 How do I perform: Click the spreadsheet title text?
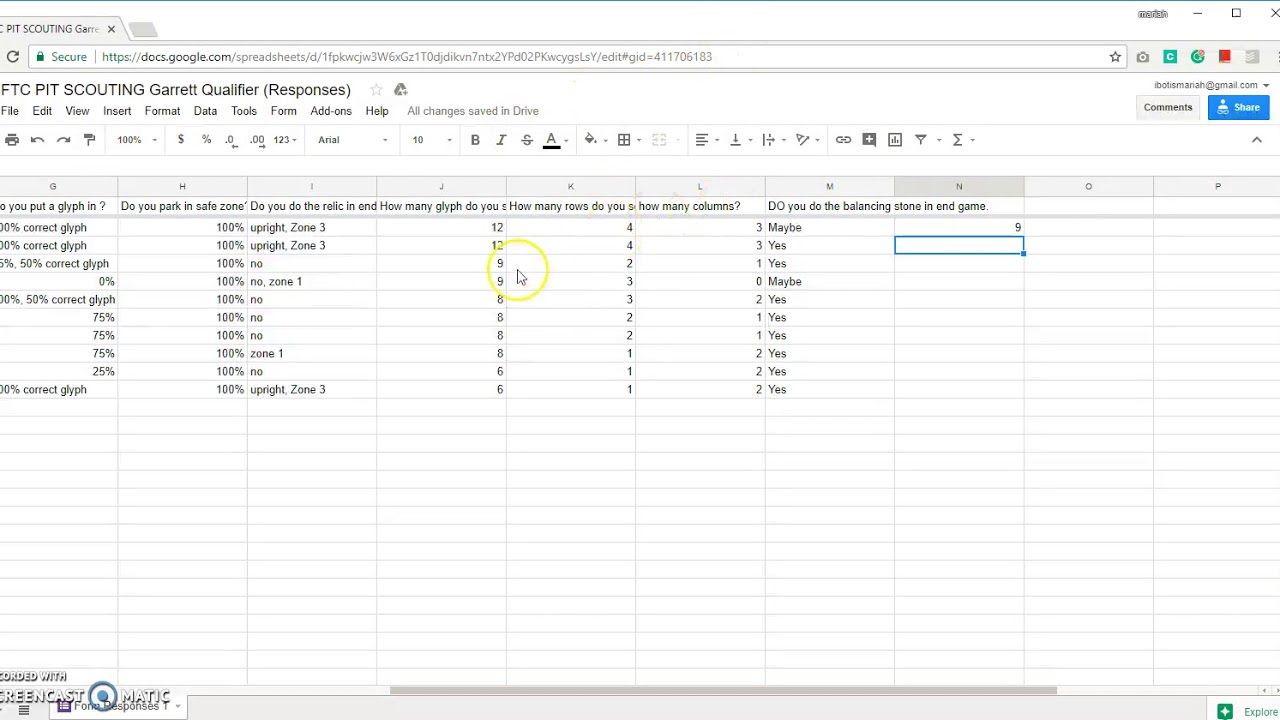176,90
